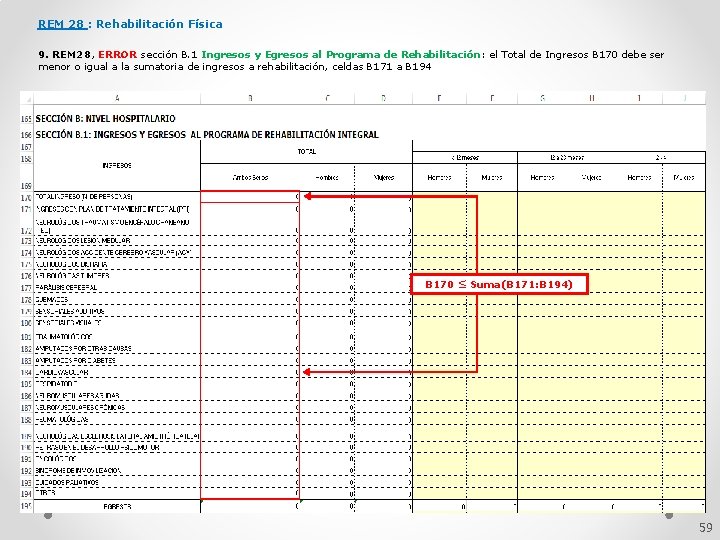Click Ambos Sexos cell of Otros row
The height and width of the screenshot is (540, 720).
[x=250, y=494]
